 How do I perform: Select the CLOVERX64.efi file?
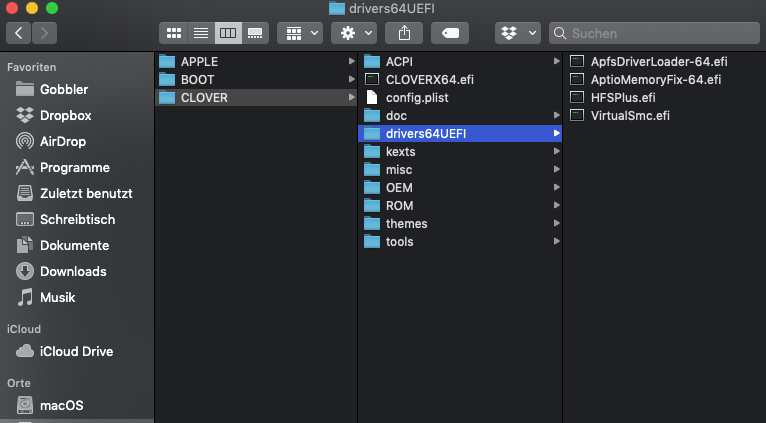460,80
